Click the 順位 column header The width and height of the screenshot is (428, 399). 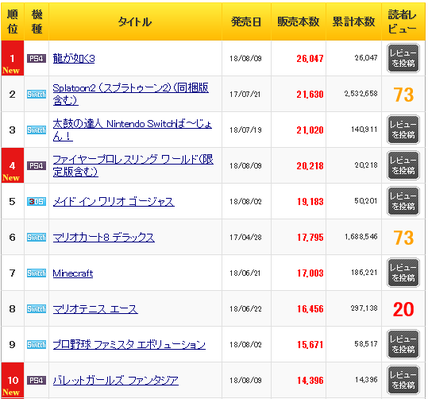[x=12, y=22]
